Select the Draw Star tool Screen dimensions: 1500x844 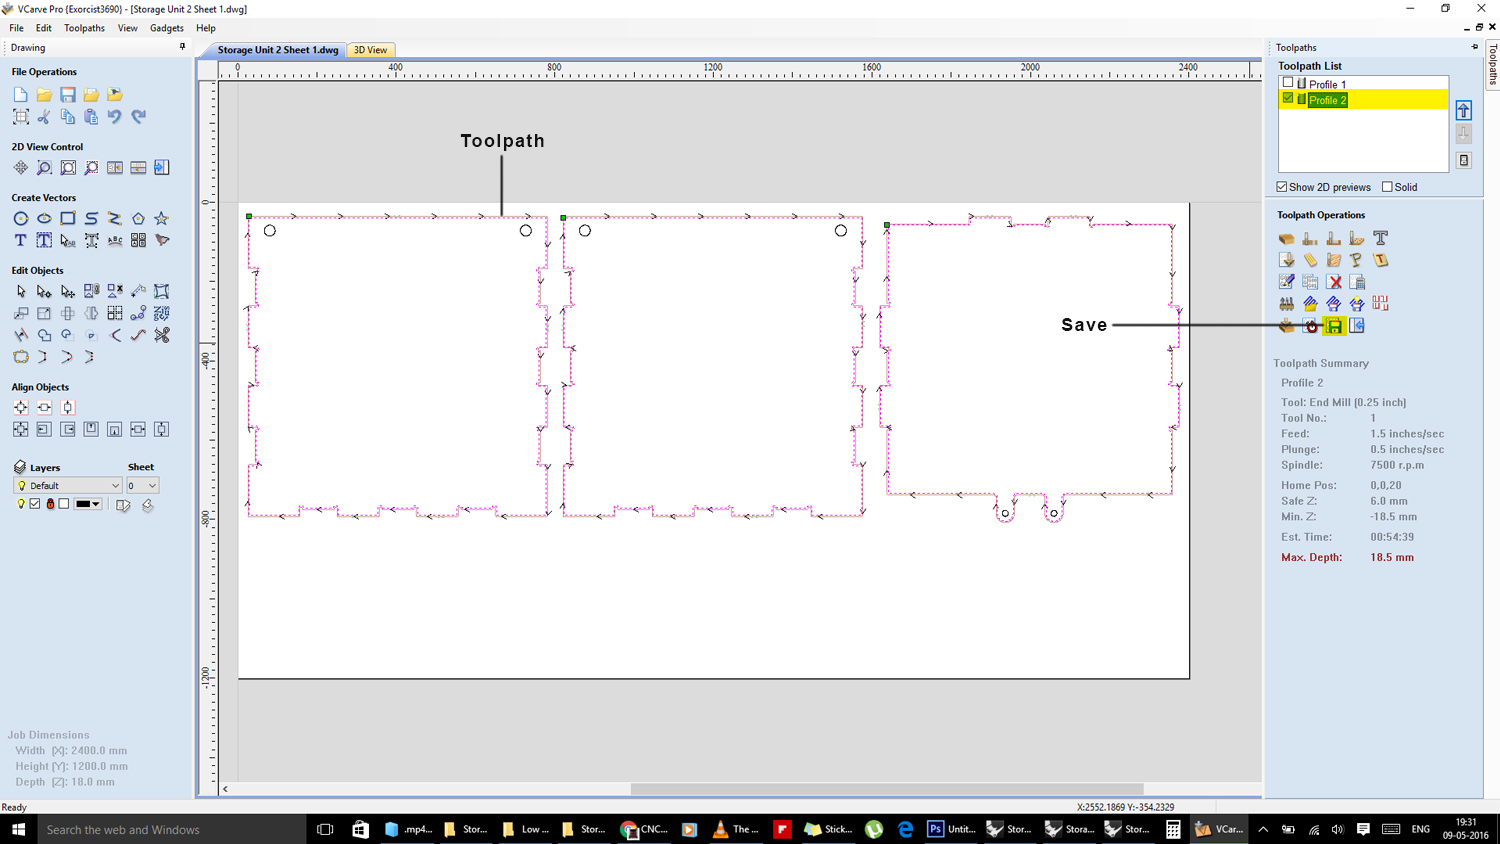tap(161, 218)
